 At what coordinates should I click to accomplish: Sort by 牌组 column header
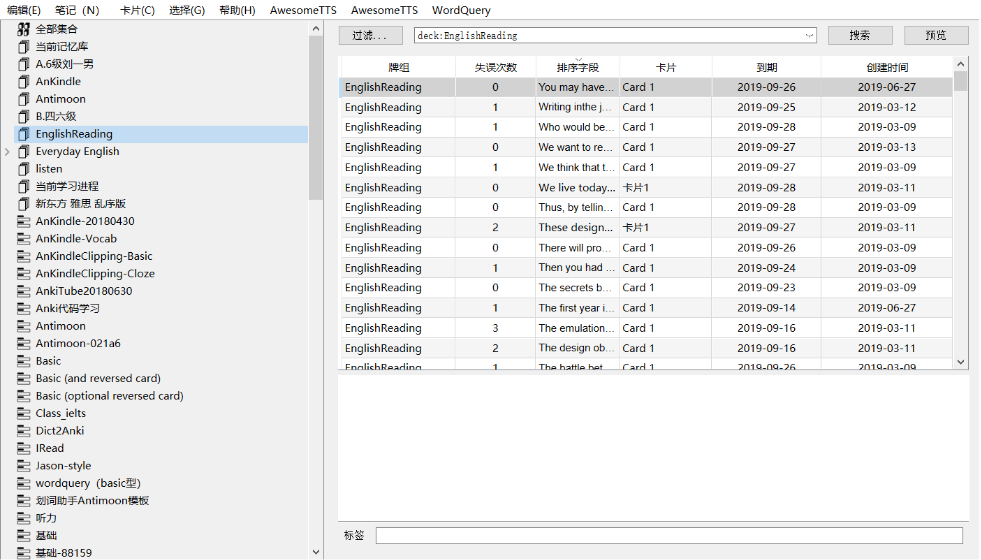[399, 68]
